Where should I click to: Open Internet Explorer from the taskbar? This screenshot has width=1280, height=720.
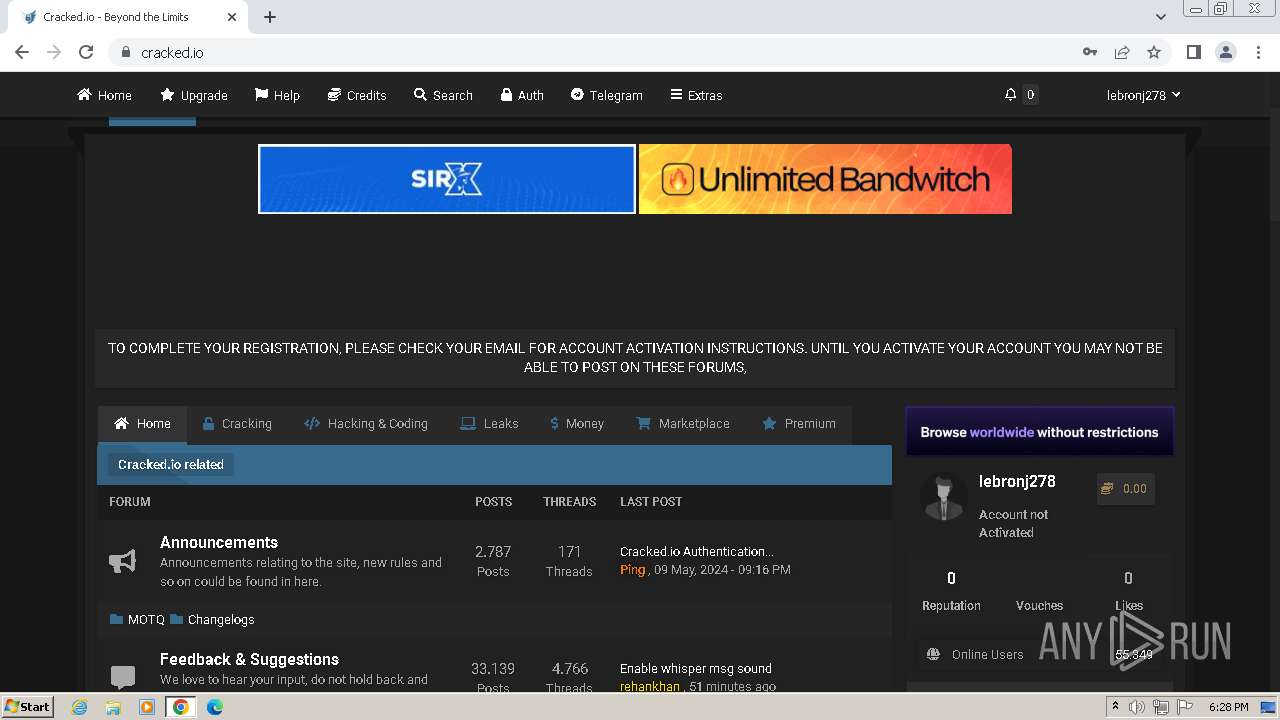[x=79, y=707]
